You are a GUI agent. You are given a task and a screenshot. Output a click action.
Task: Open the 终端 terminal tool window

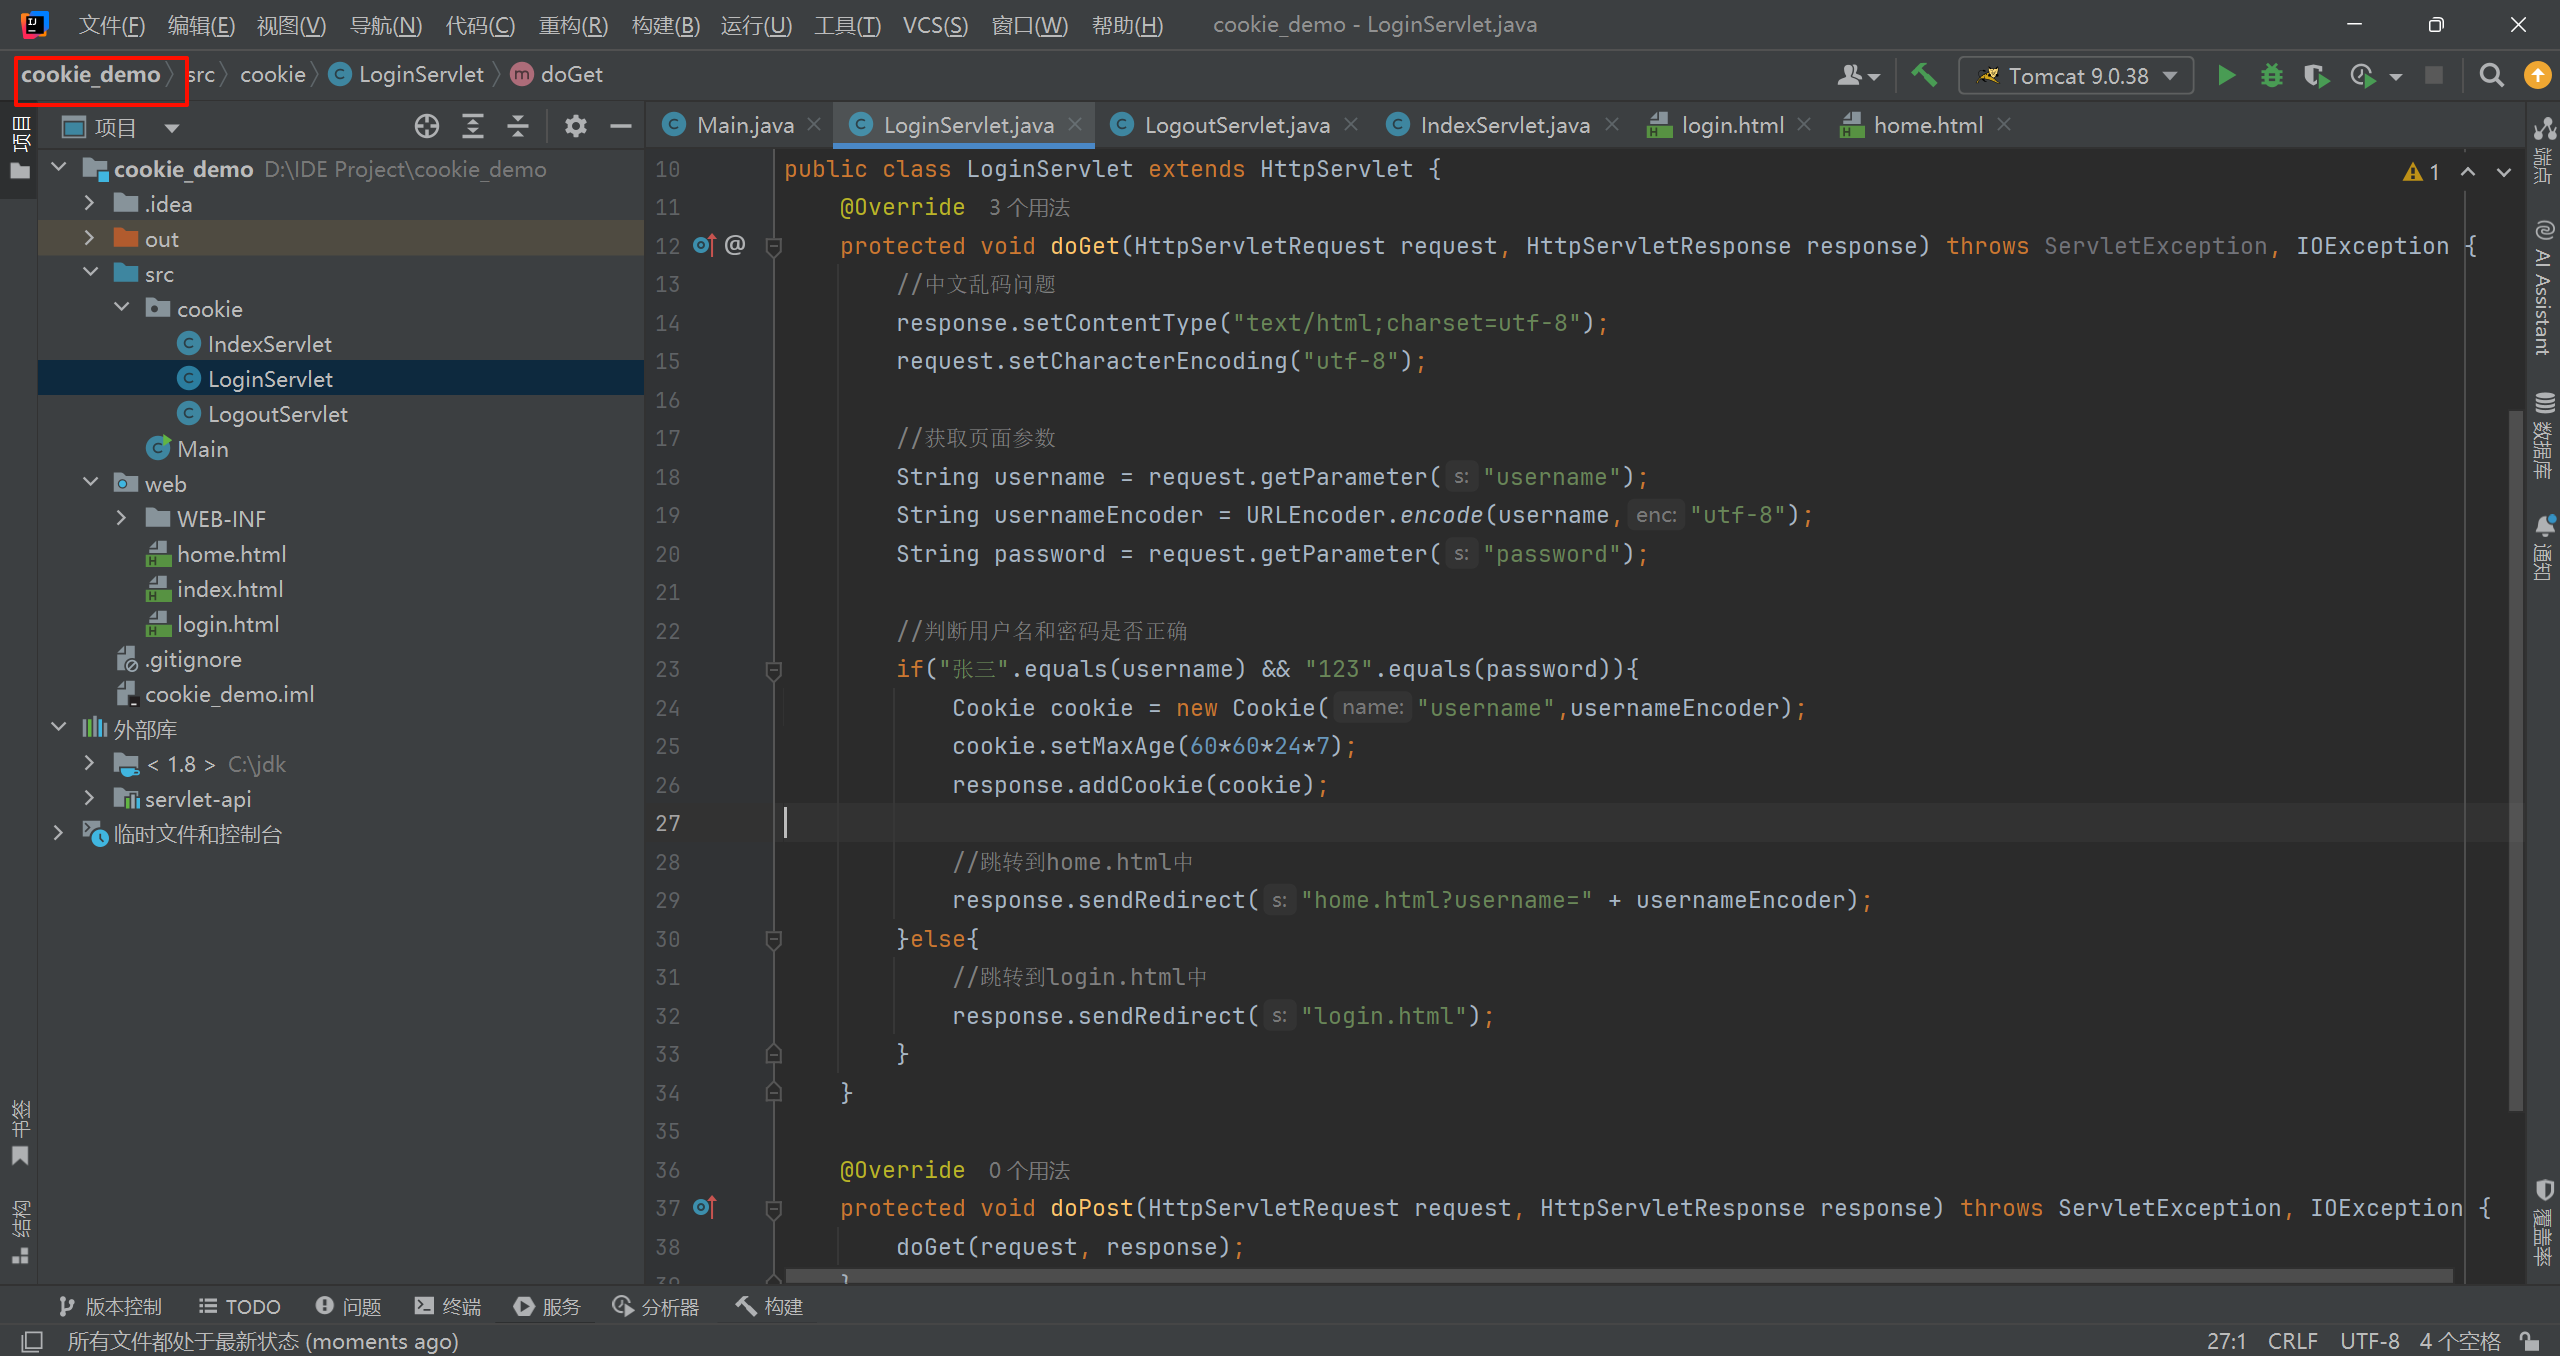pos(448,1306)
